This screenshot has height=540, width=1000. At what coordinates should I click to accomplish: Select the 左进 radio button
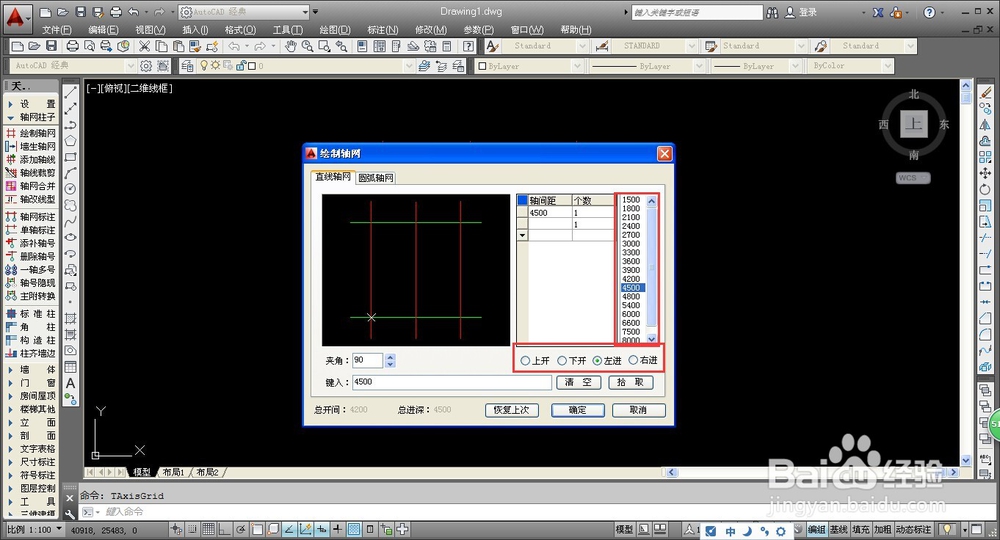pyautogui.click(x=607, y=361)
